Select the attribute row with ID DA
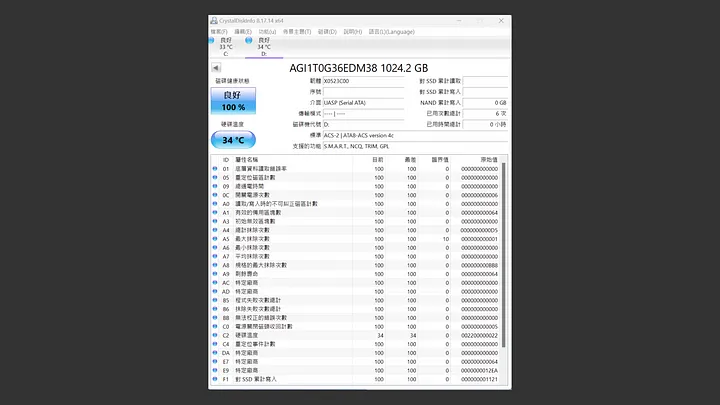Screen dimensions: 720x405 (x=356, y=353)
